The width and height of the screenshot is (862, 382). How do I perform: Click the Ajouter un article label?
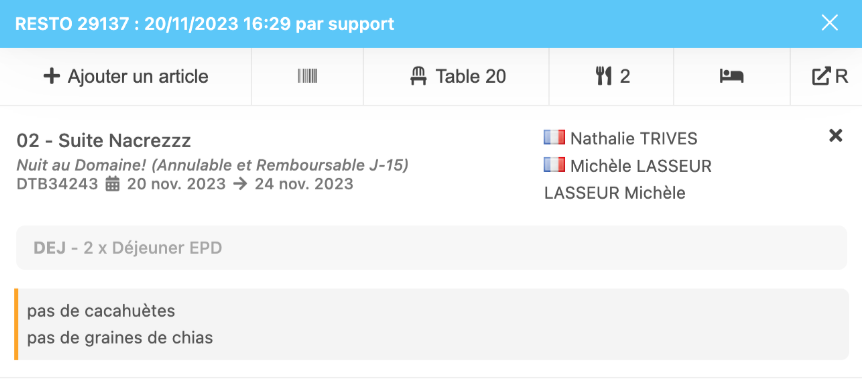(x=138, y=77)
